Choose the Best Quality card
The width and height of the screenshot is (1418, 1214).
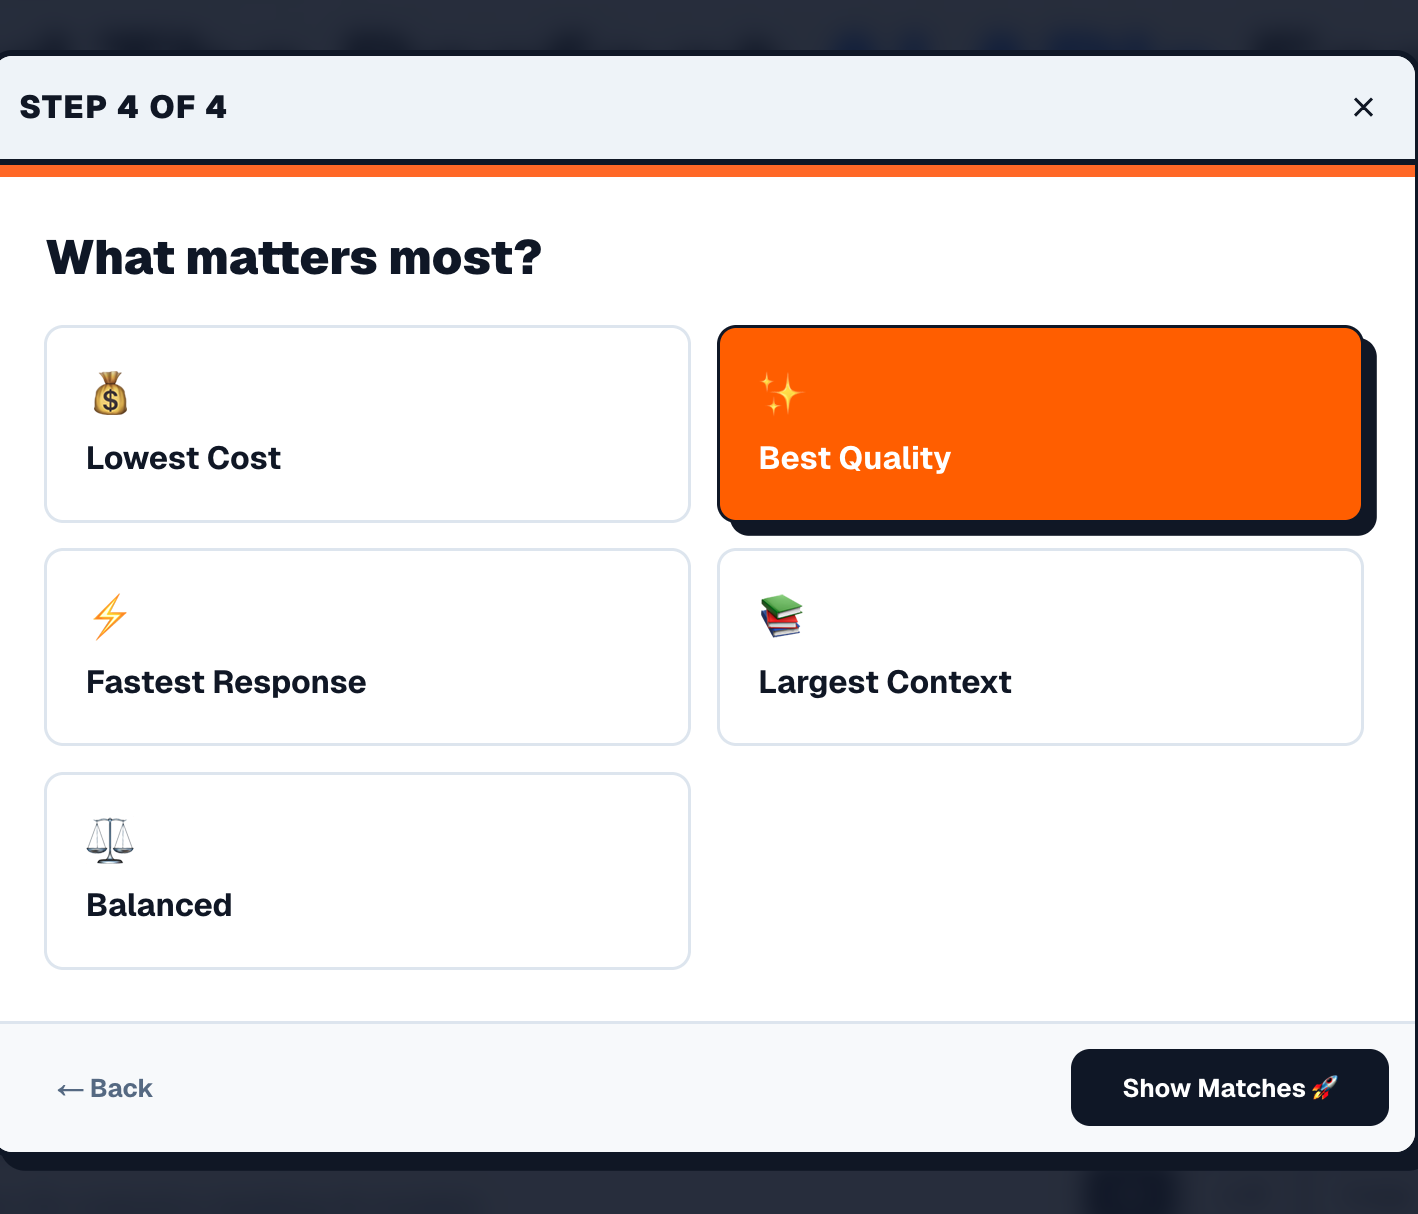click(1040, 424)
